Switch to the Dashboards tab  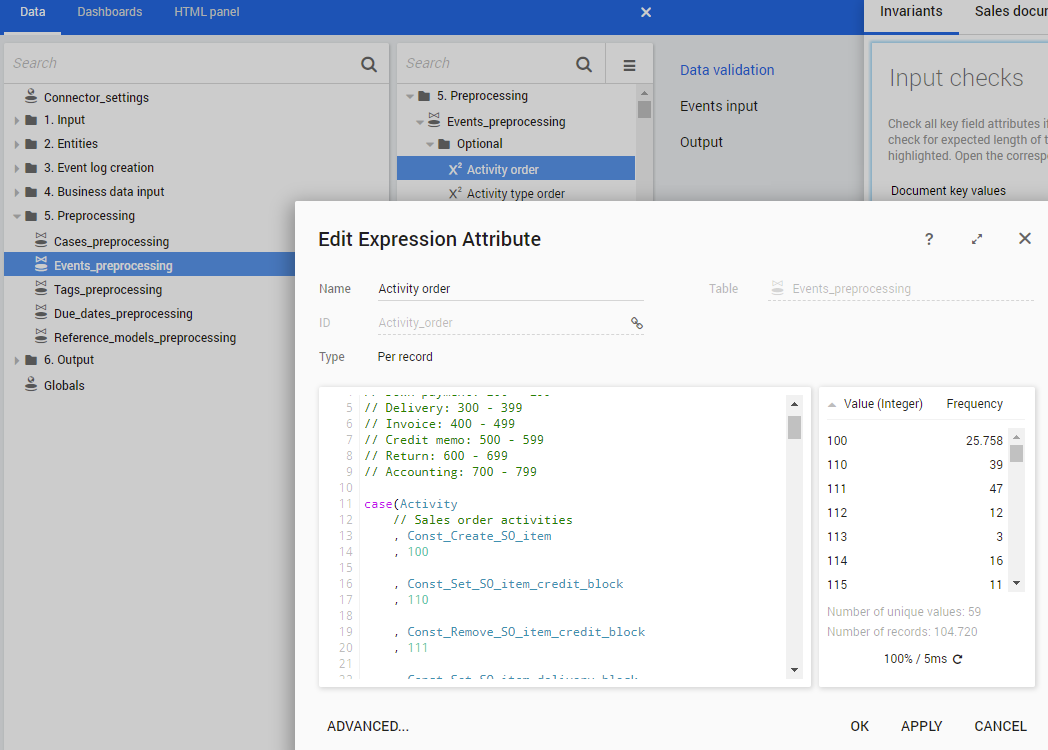click(x=109, y=12)
